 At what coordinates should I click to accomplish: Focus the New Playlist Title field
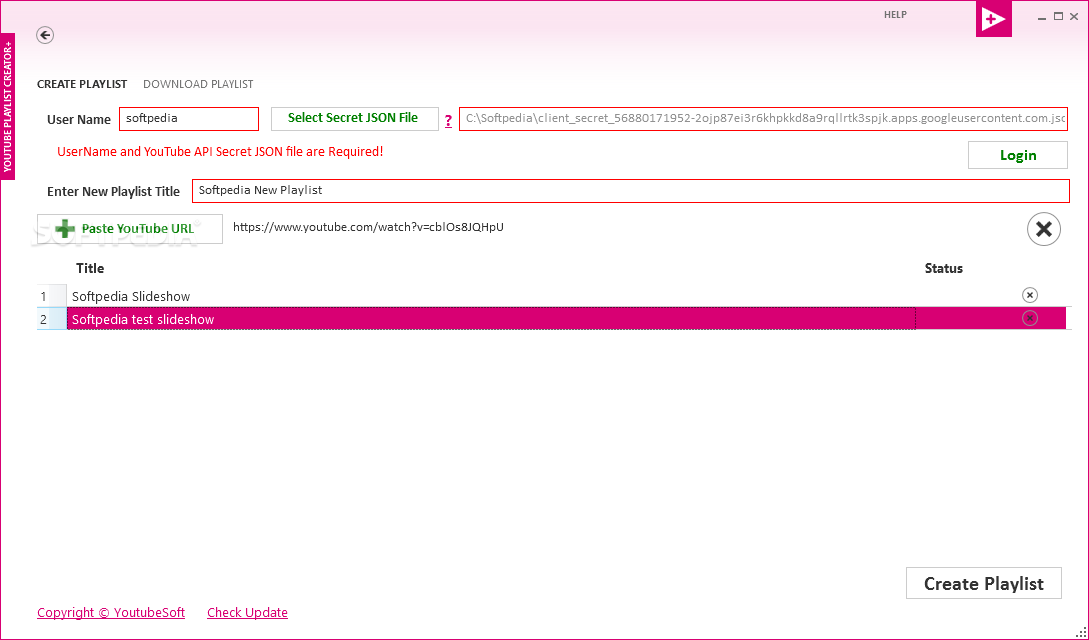(x=631, y=191)
